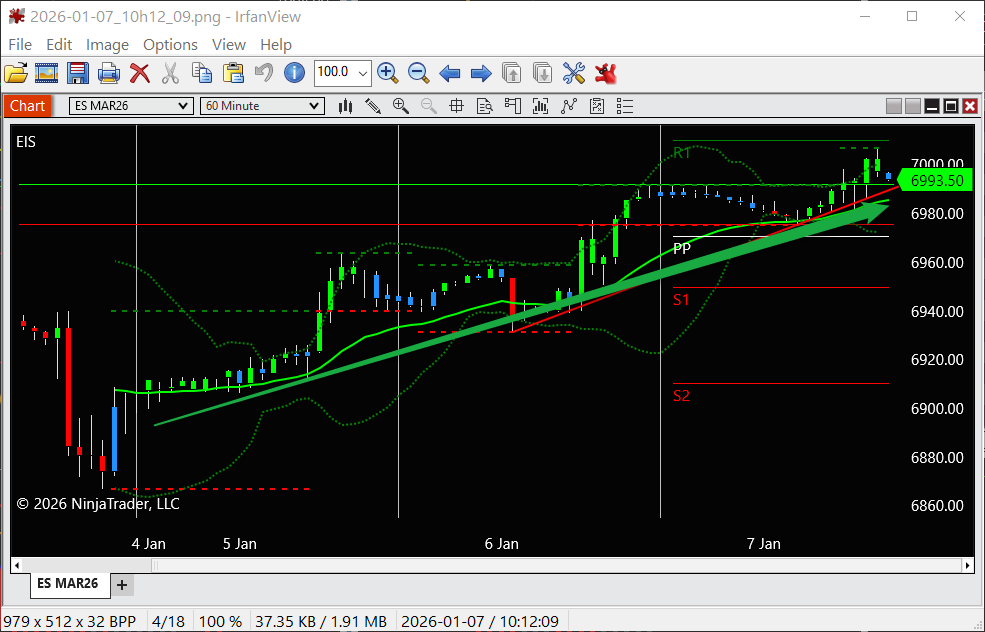Click the 2026-01-07 / 10:12:09 status
Screen dimensions: 985x632
click(x=480, y=621)
